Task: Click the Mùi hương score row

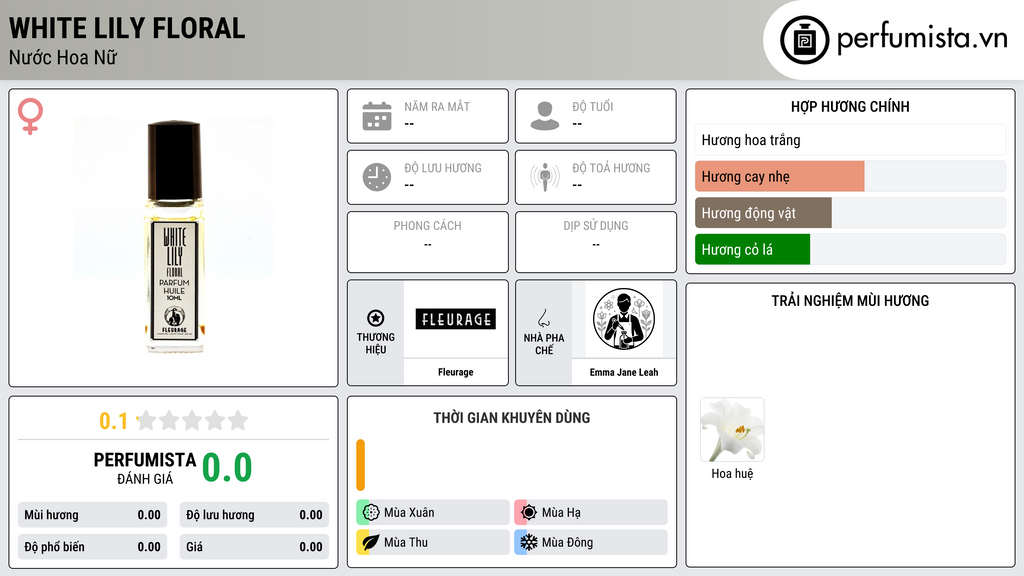Action: (92, 515)
